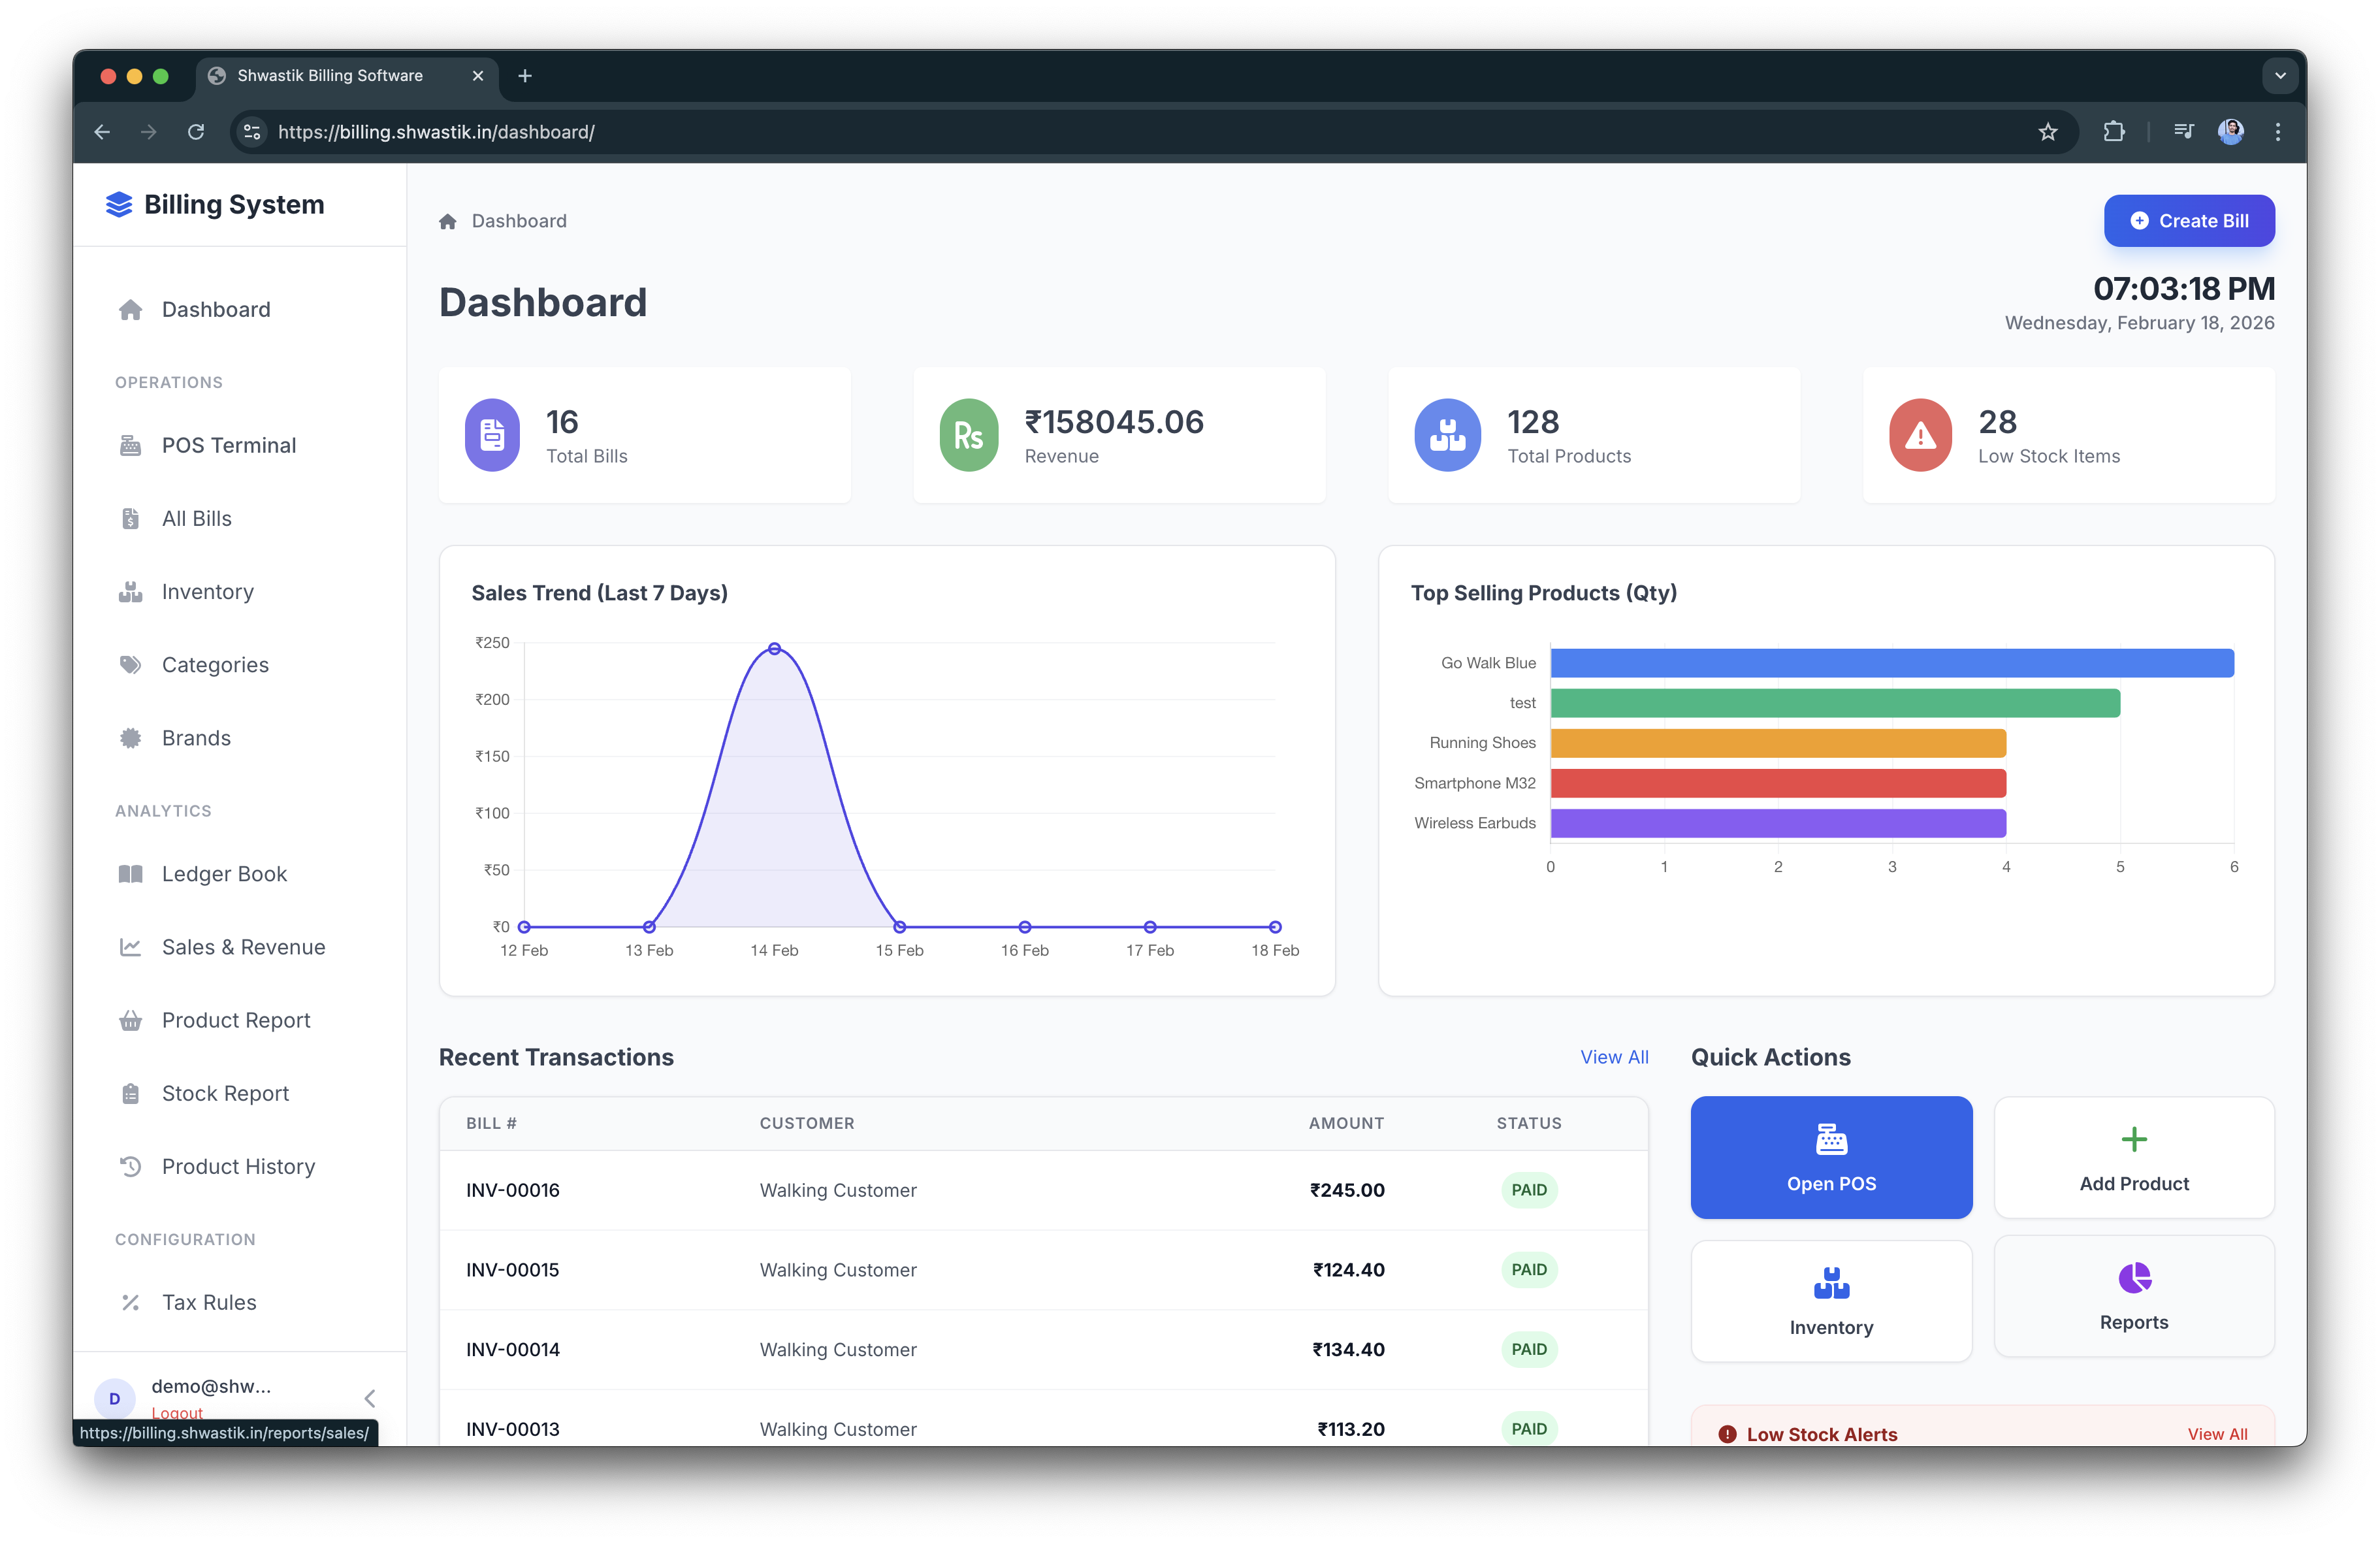Bookmark the page with the star icon
This screenshot has height=1543, width=2380.
(x=2048, y=131)
